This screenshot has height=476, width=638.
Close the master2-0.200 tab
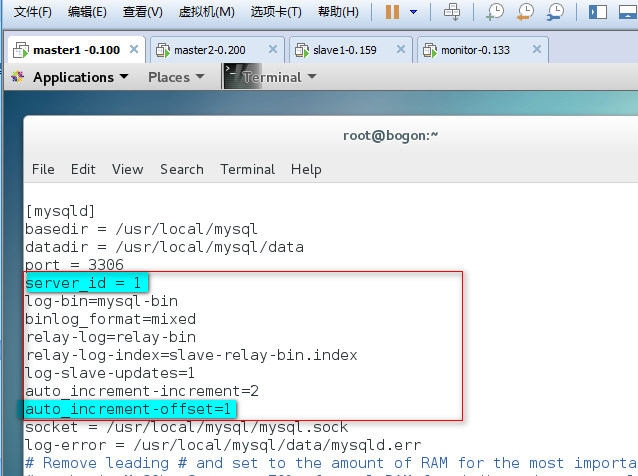click(273, 49)
